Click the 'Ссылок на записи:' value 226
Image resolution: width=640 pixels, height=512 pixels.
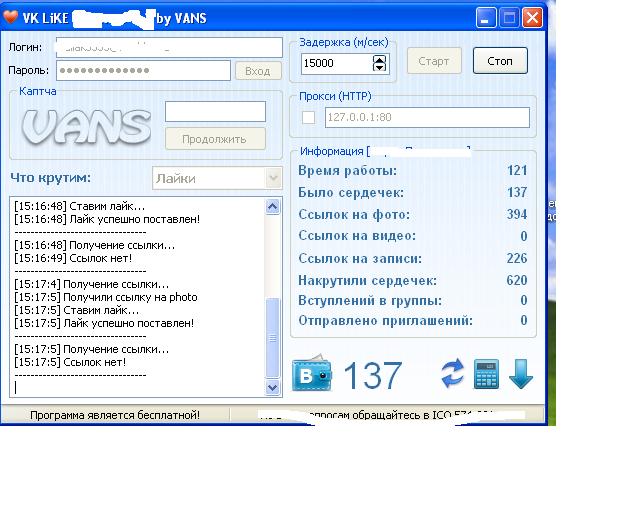(517, 258)
